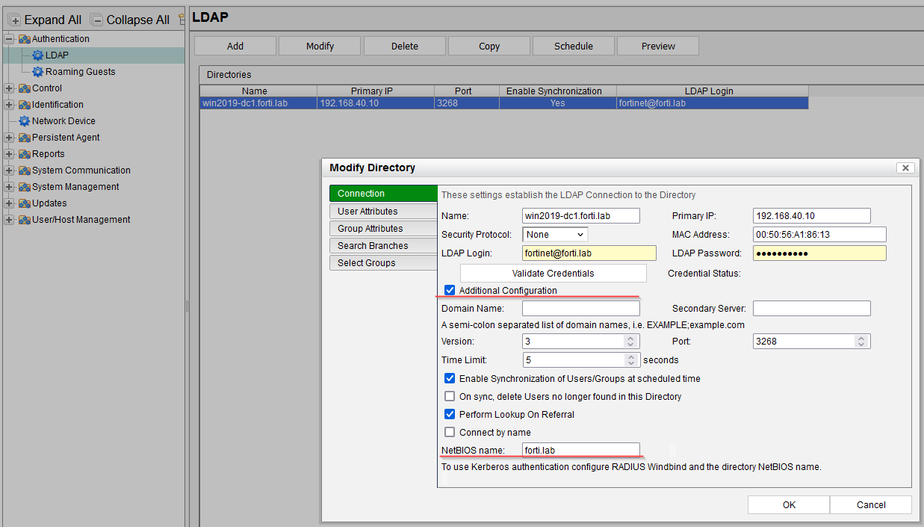924x527 pixels.
Task: Click the User/Host Management folder icon
Action: click(24, 220)
